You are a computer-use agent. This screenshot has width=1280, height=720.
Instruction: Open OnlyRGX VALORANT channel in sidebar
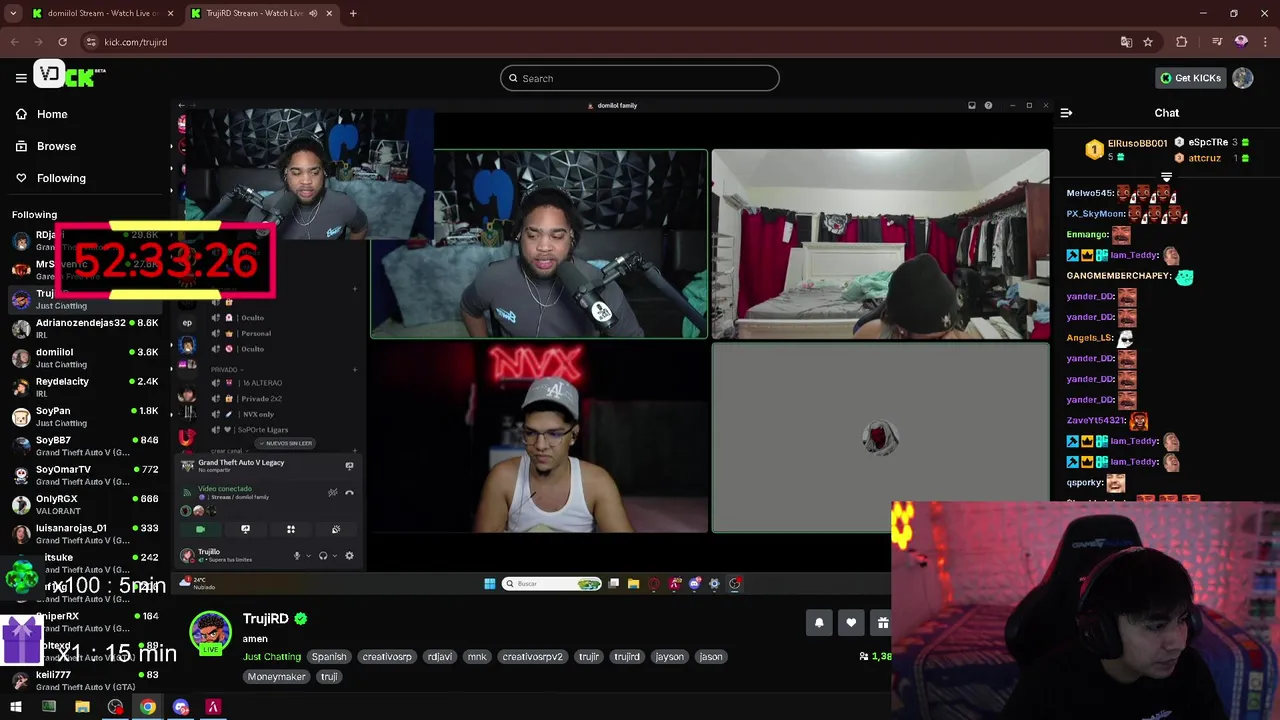85,504
